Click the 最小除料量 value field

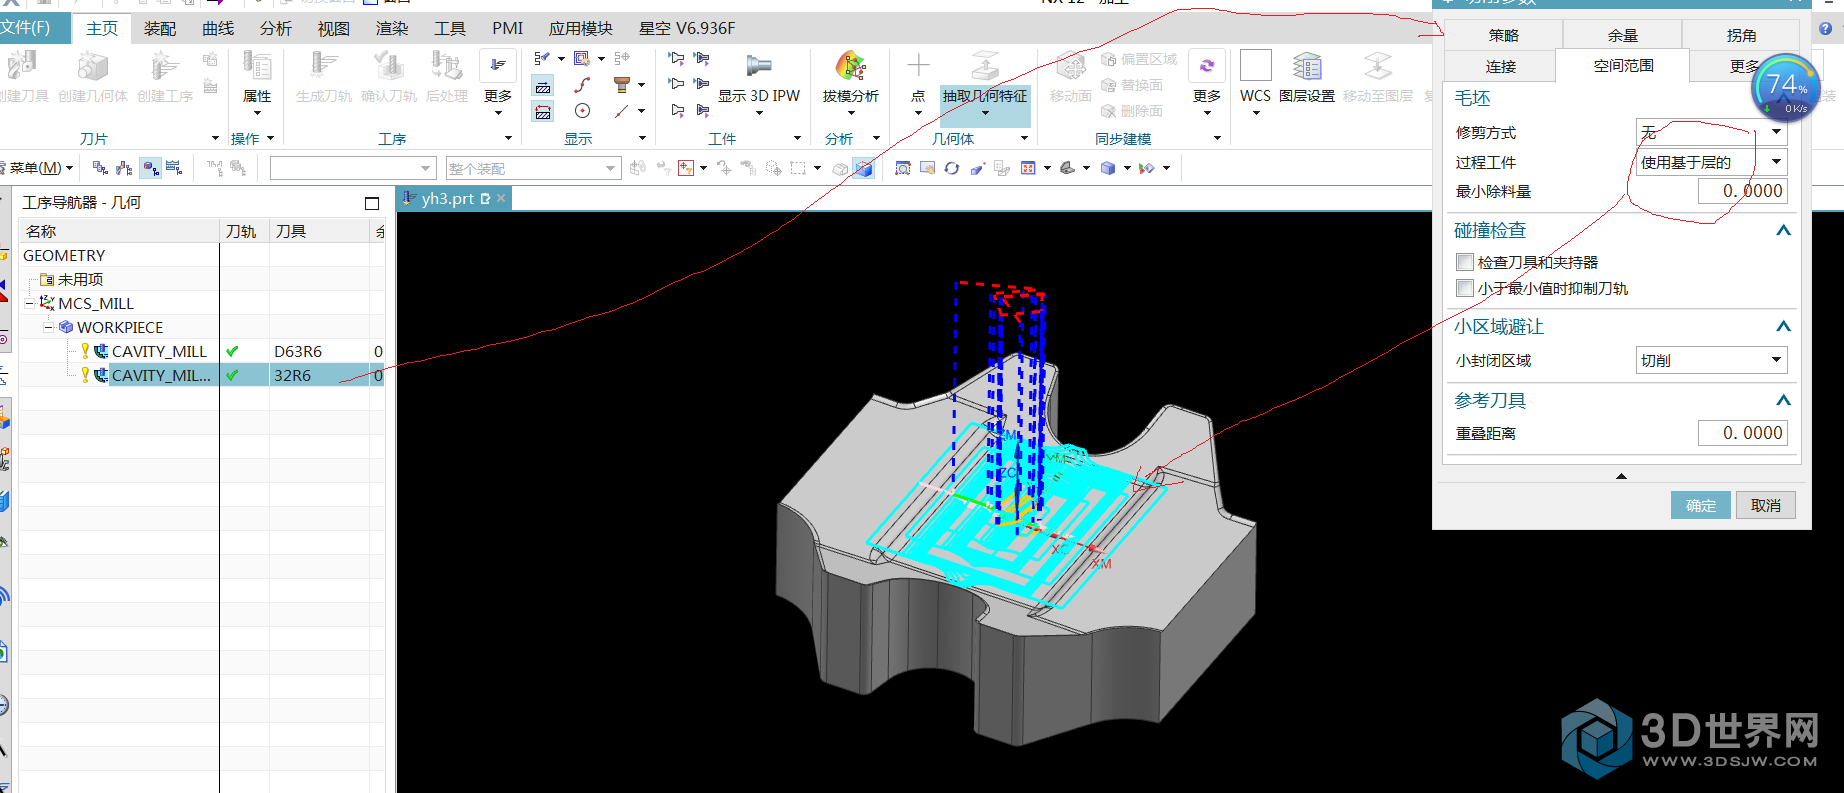pos(1742,191)
